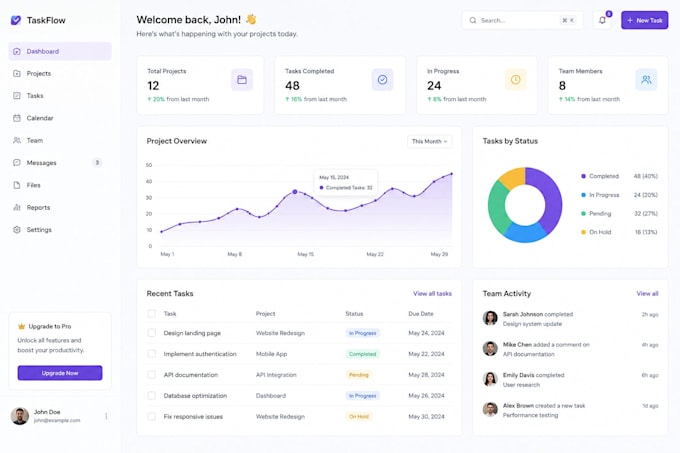Click Mike Chen's avatar

(490, 349)
